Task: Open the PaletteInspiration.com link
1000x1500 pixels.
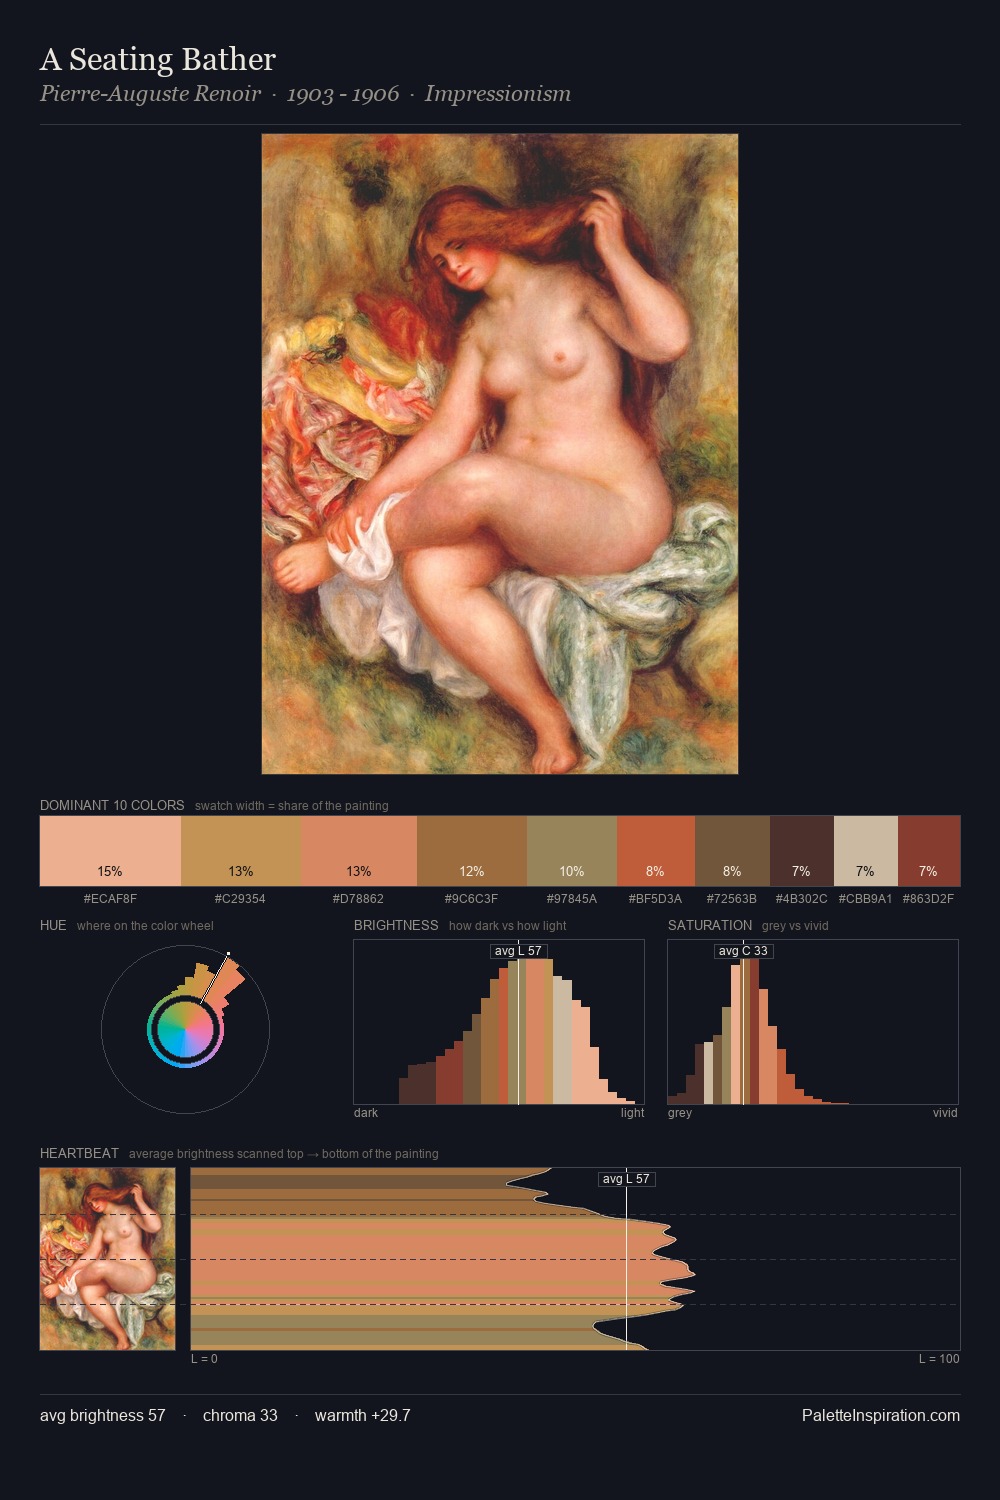Action: pos(881,1415)
